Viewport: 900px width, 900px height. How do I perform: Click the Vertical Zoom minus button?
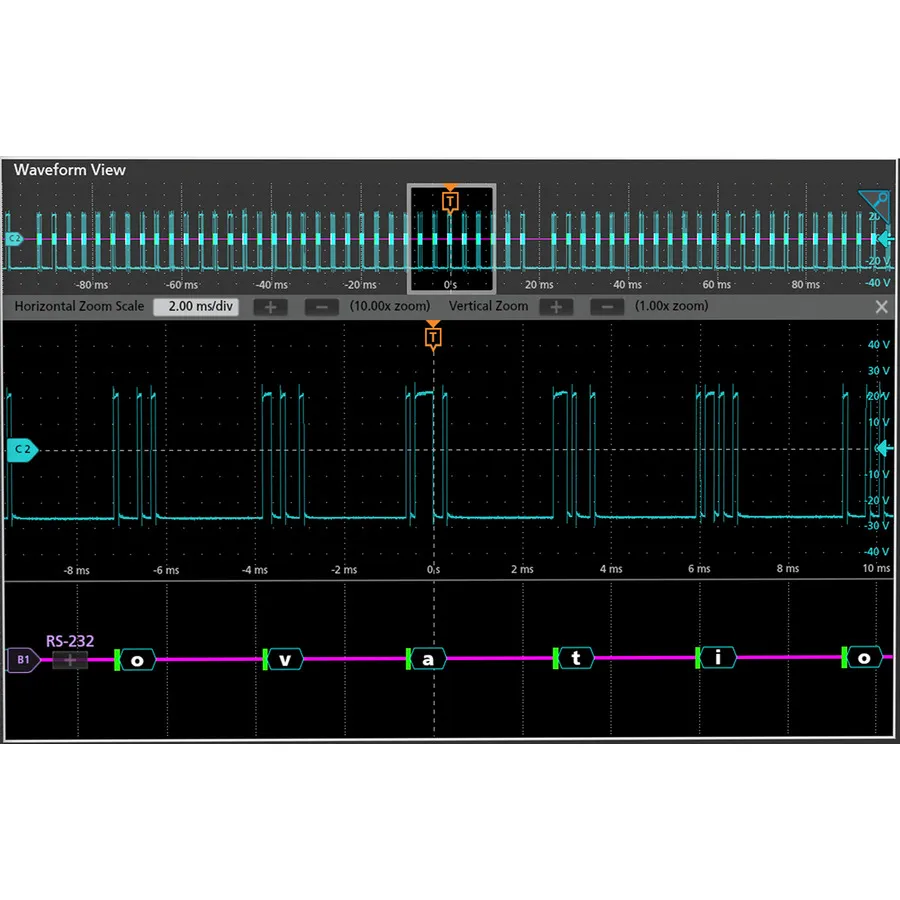point(607,306)
